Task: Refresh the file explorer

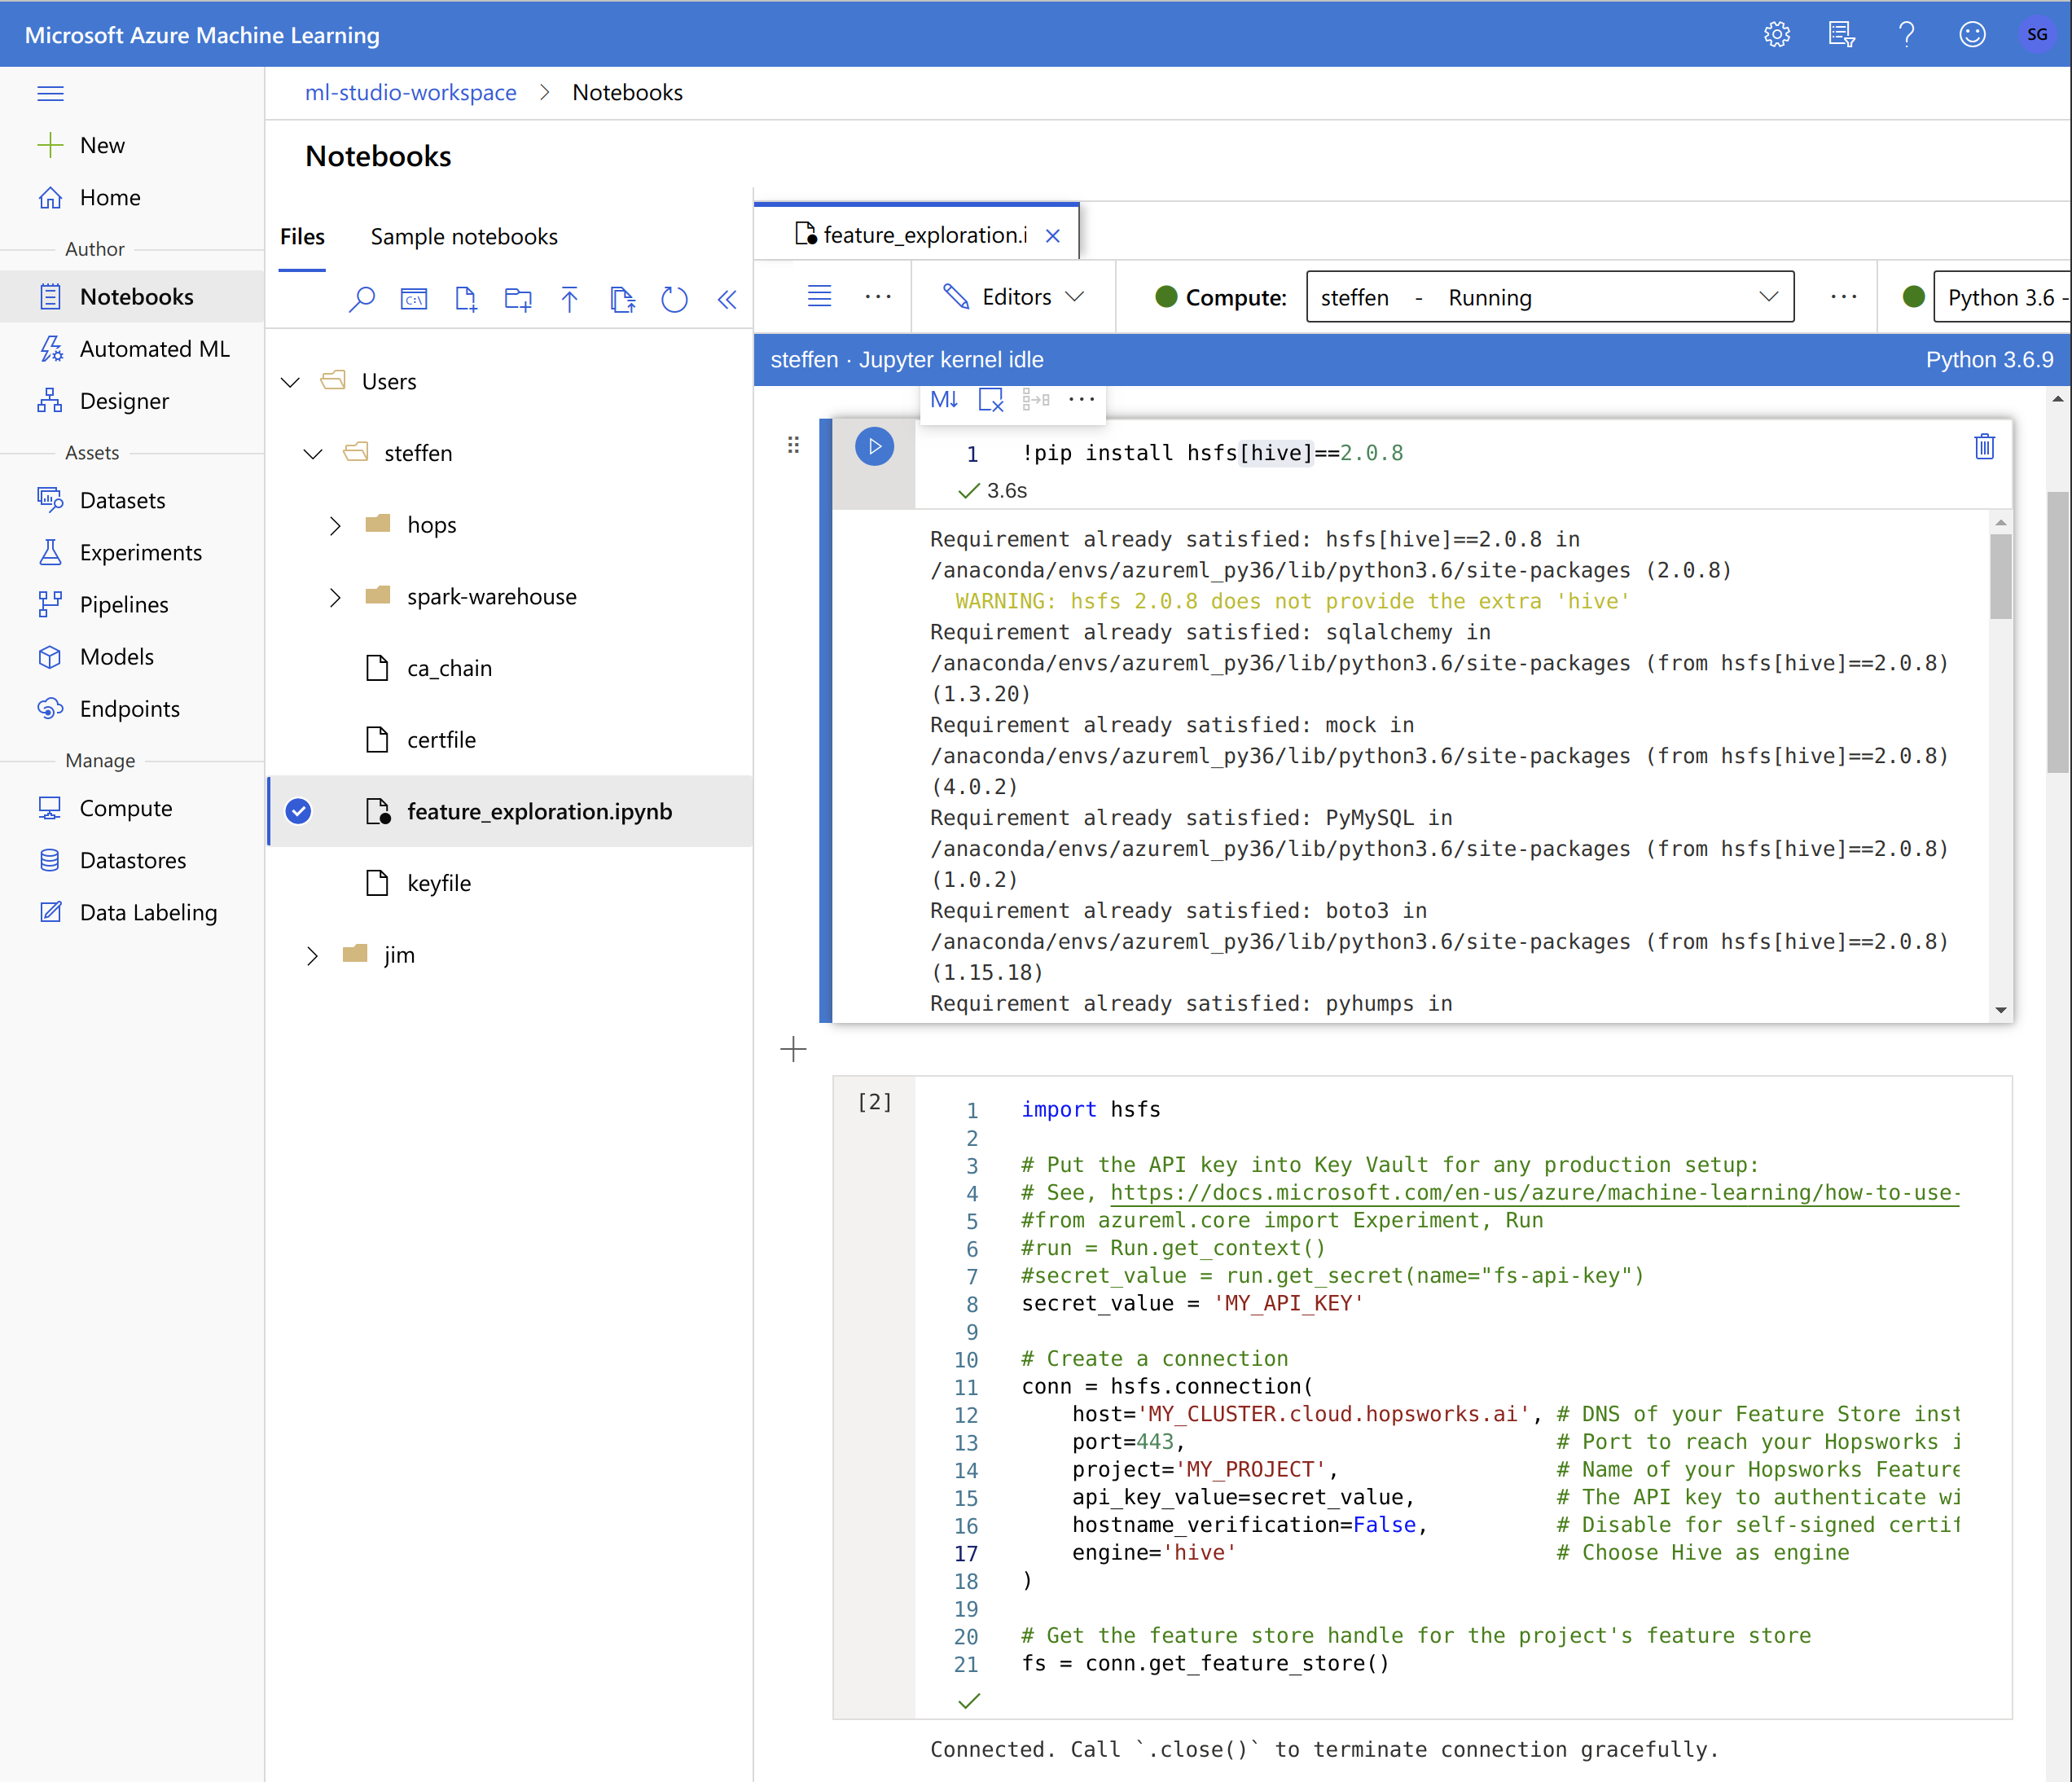Action: [x=675, y=298]
